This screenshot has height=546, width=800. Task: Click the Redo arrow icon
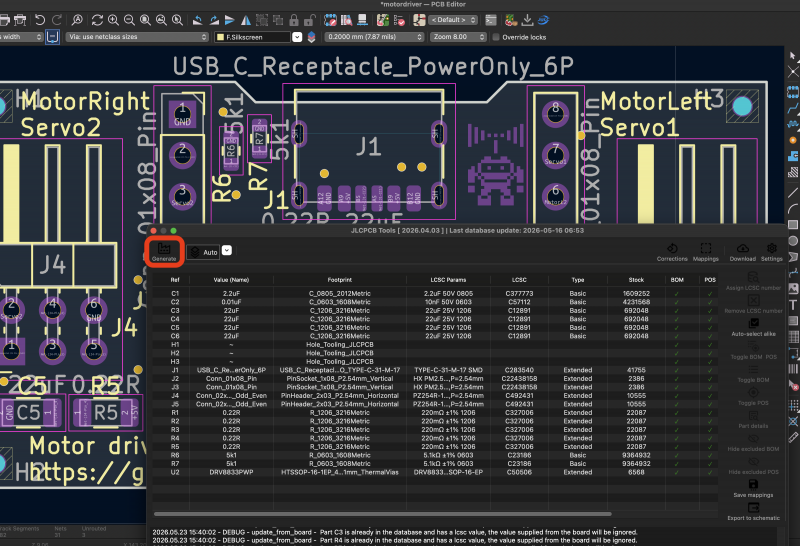point(57,20)
